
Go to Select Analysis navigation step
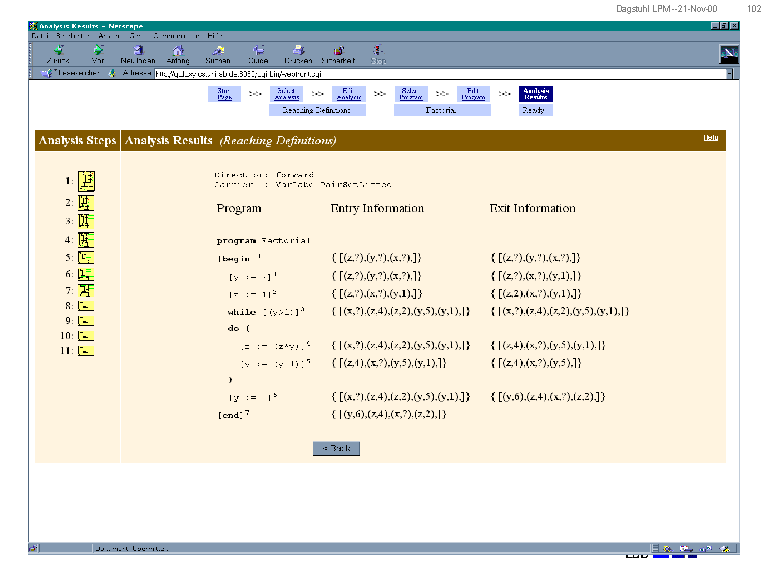[x=285, y=94]
